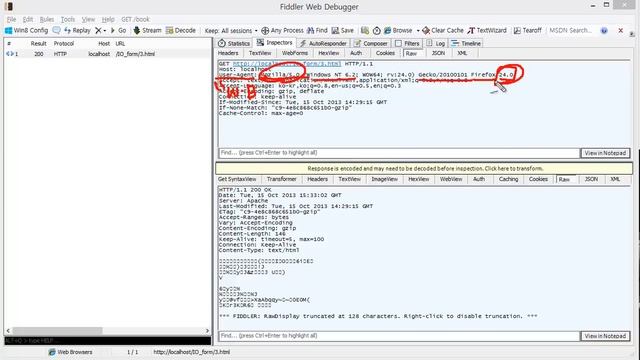The height and width of the screenshot is (360, 640).
Task: Click Web Browsers status bar filter
Action: 71,352
